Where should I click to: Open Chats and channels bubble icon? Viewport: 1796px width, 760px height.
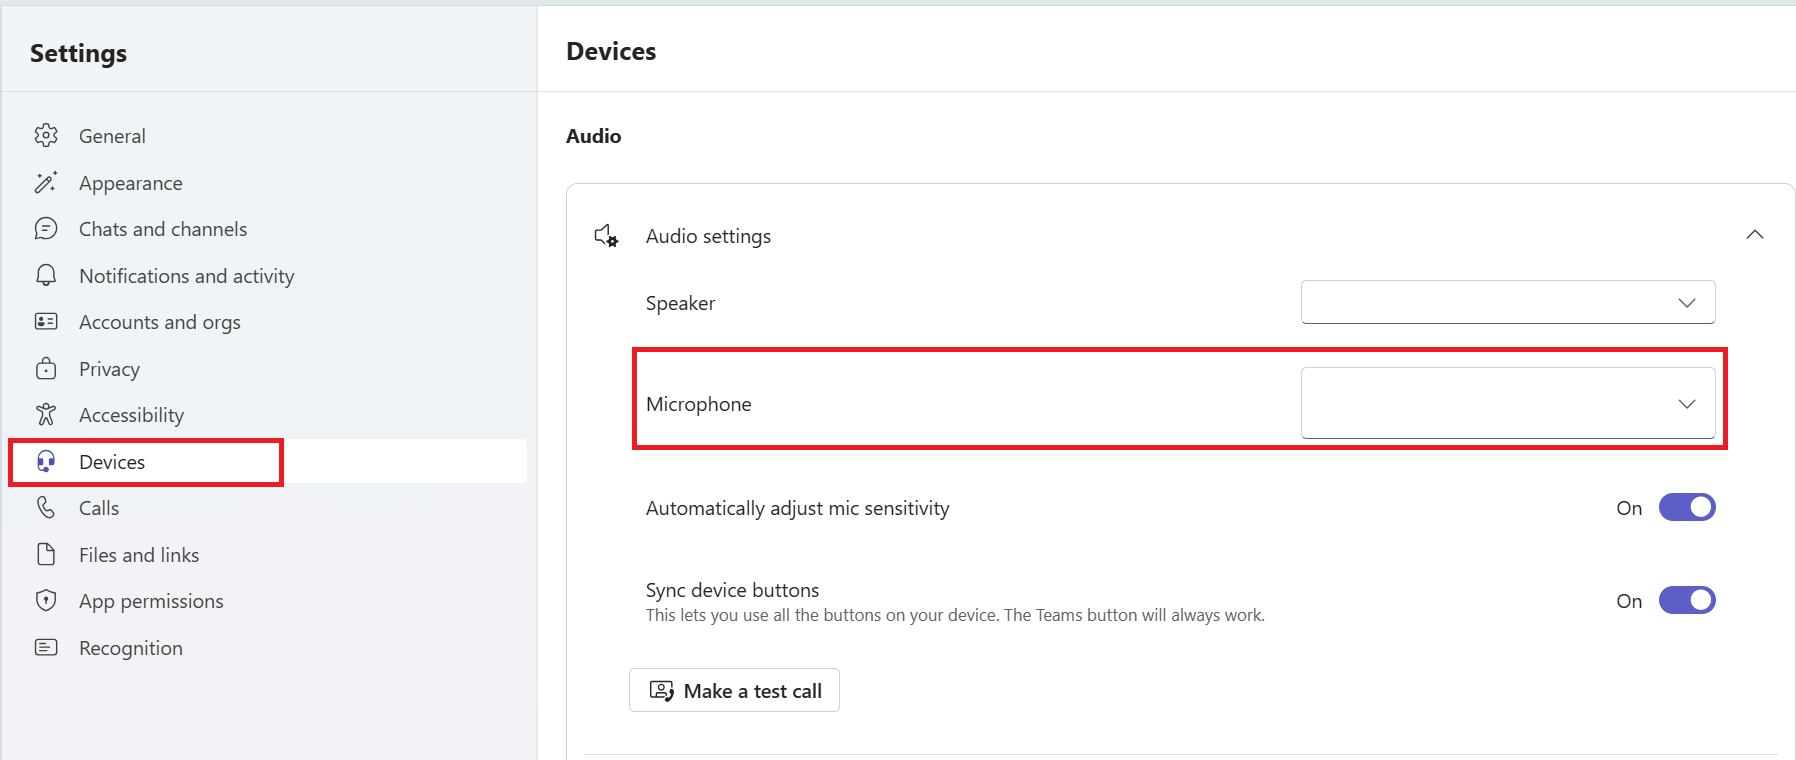point(46,229)
